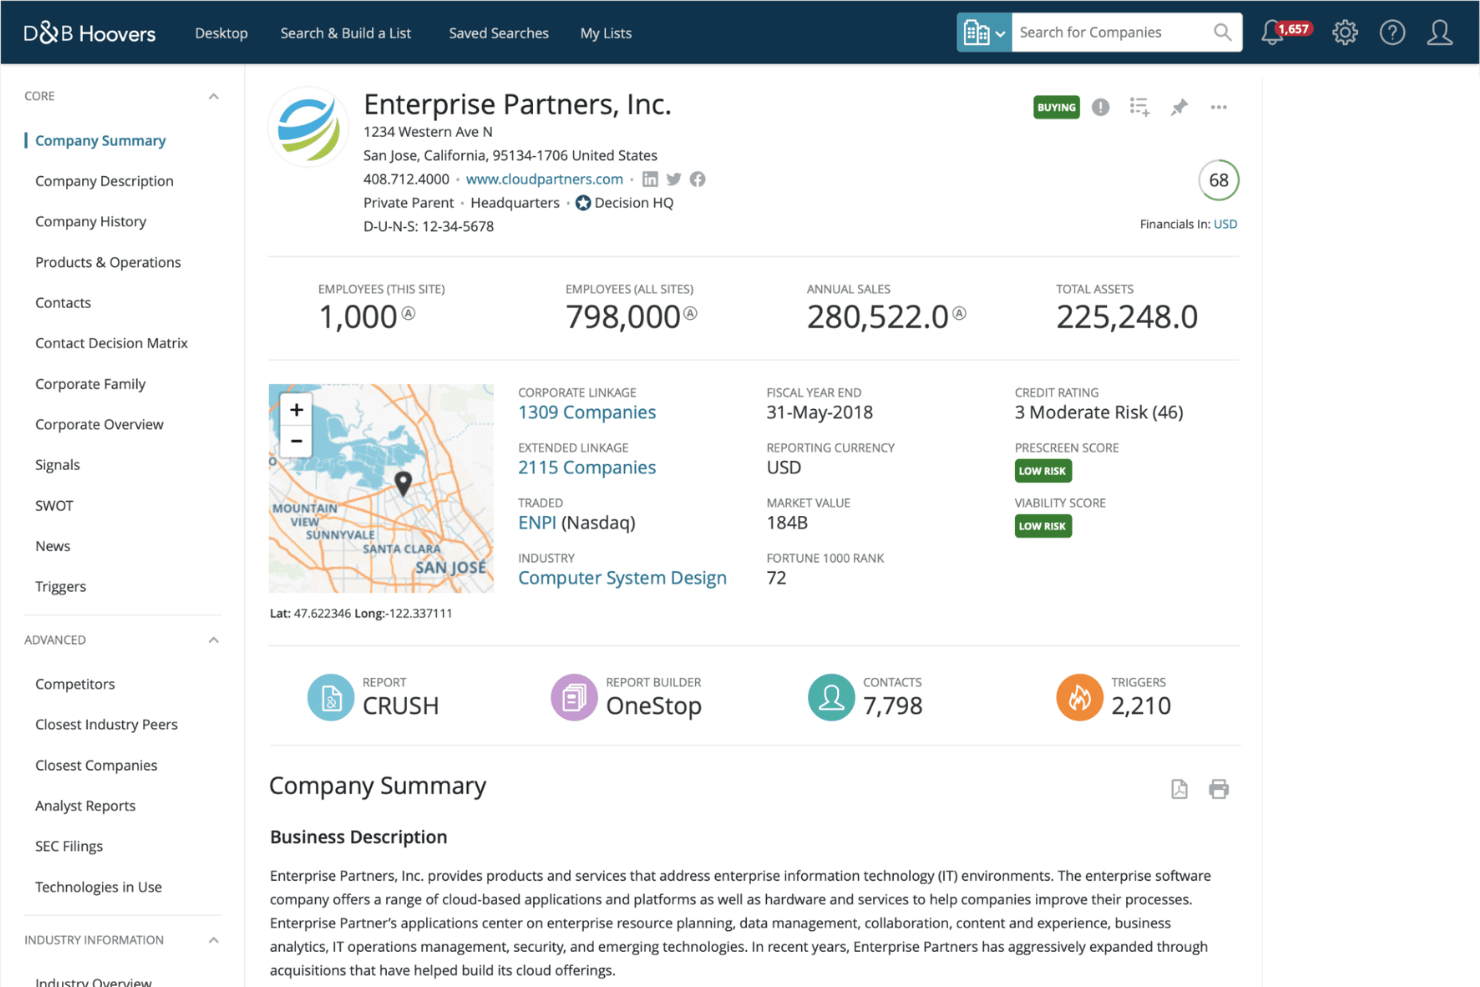
Task: Open Signals in sidebar
Action: 57,465
